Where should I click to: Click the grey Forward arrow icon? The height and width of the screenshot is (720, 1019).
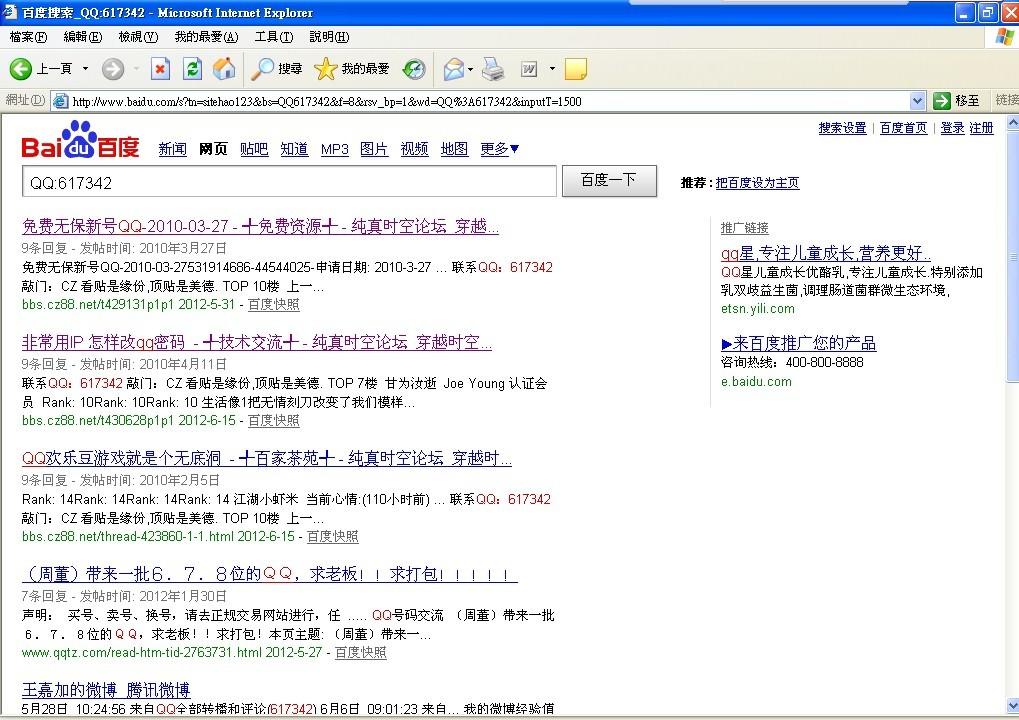pyautogui.click(x=112, y=69)
